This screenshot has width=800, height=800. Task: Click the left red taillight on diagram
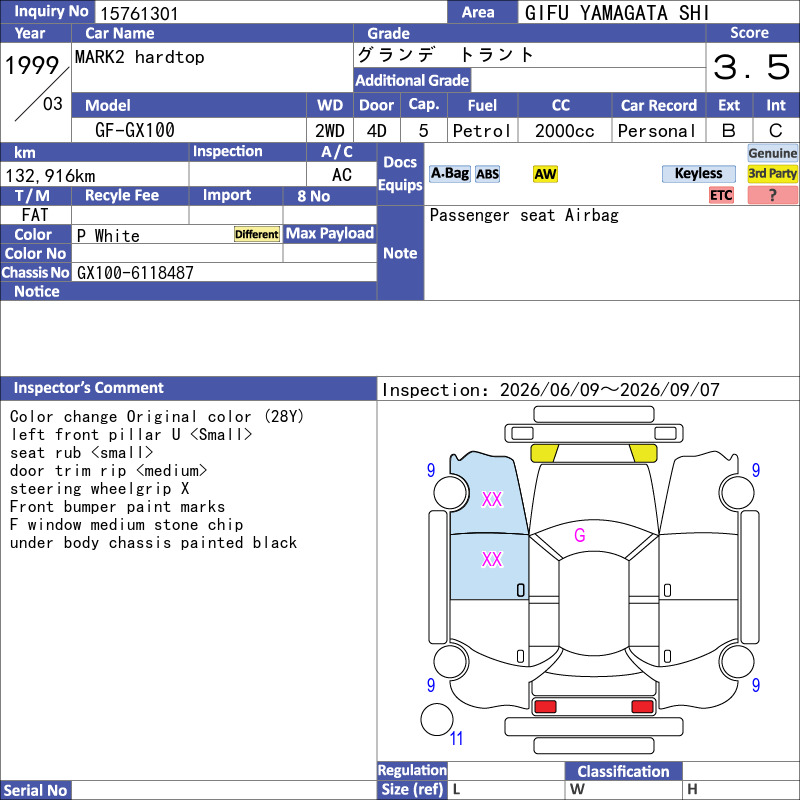coord(544,707)
